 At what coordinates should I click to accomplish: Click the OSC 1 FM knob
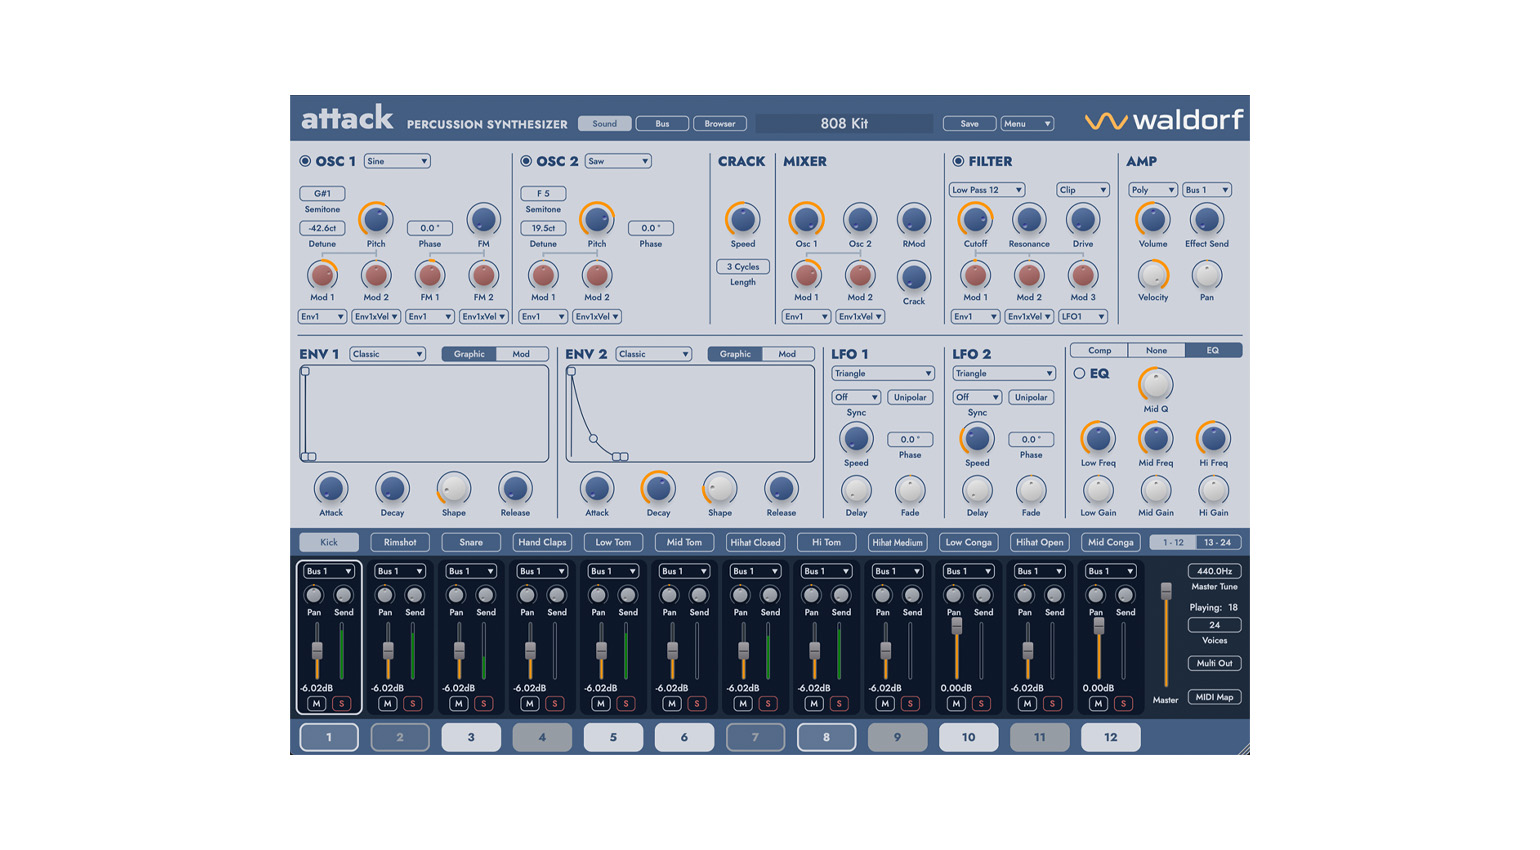[x=483, y=220]
